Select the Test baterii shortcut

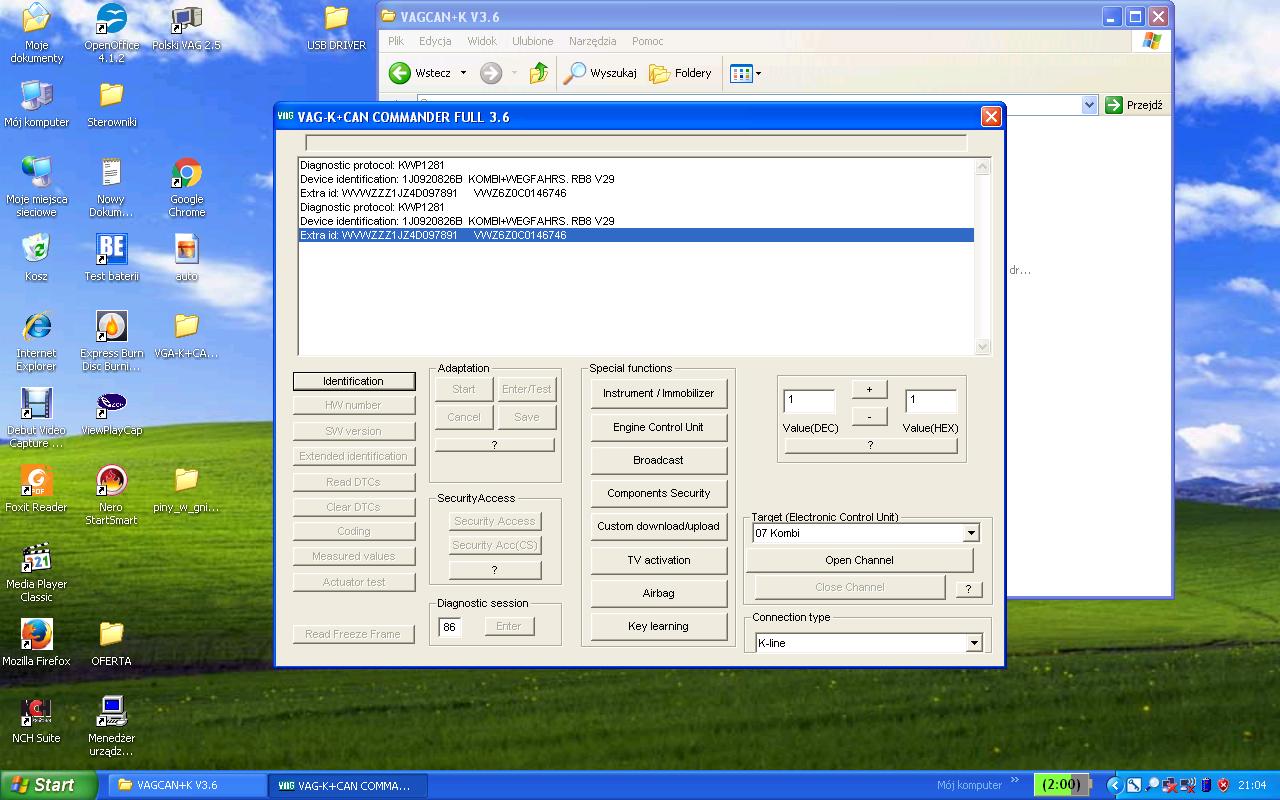(111, 258)
